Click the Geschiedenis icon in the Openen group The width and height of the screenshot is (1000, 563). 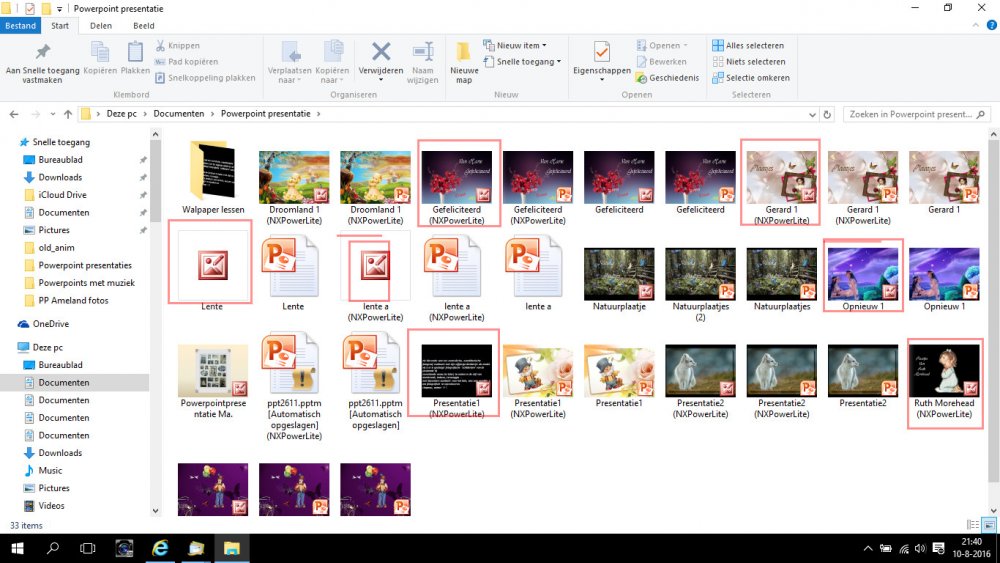click(x=641, y=78)
